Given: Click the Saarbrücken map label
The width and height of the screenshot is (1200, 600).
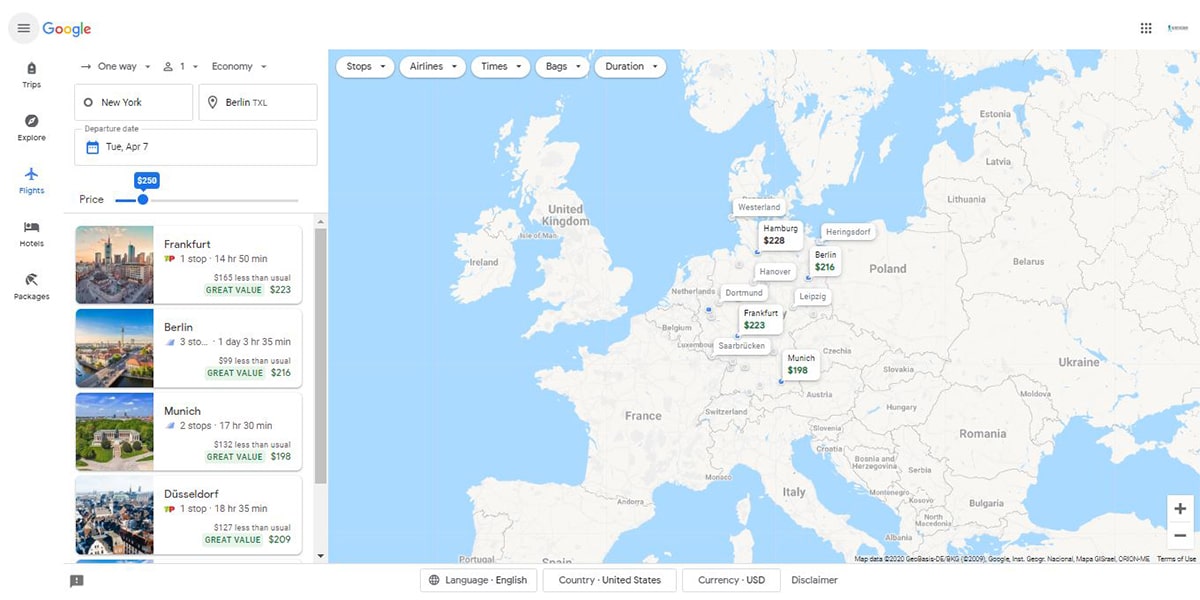Looking at the screenshot, I should point(742,346).
